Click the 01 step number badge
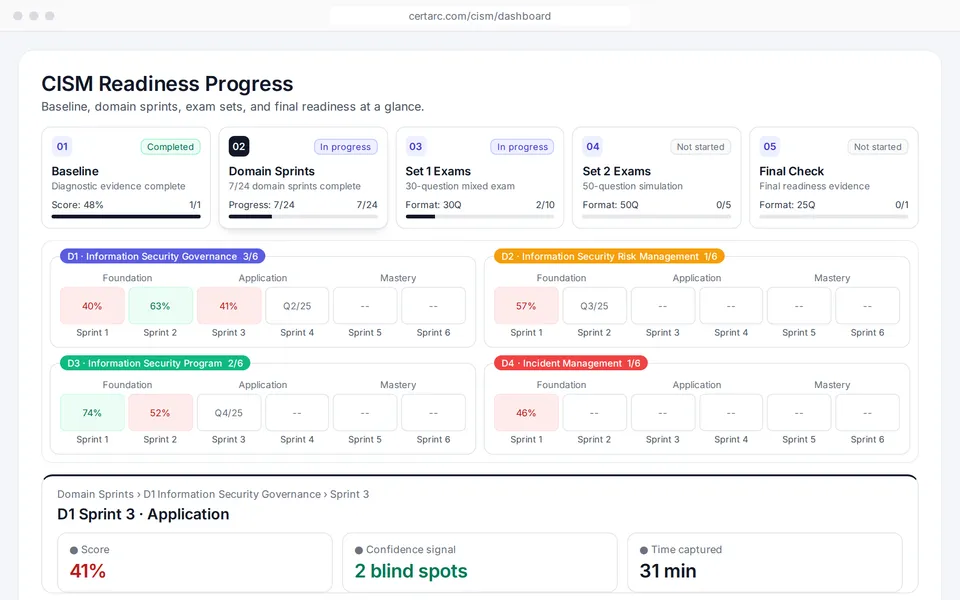960x600 pixels. click(62, 146)
